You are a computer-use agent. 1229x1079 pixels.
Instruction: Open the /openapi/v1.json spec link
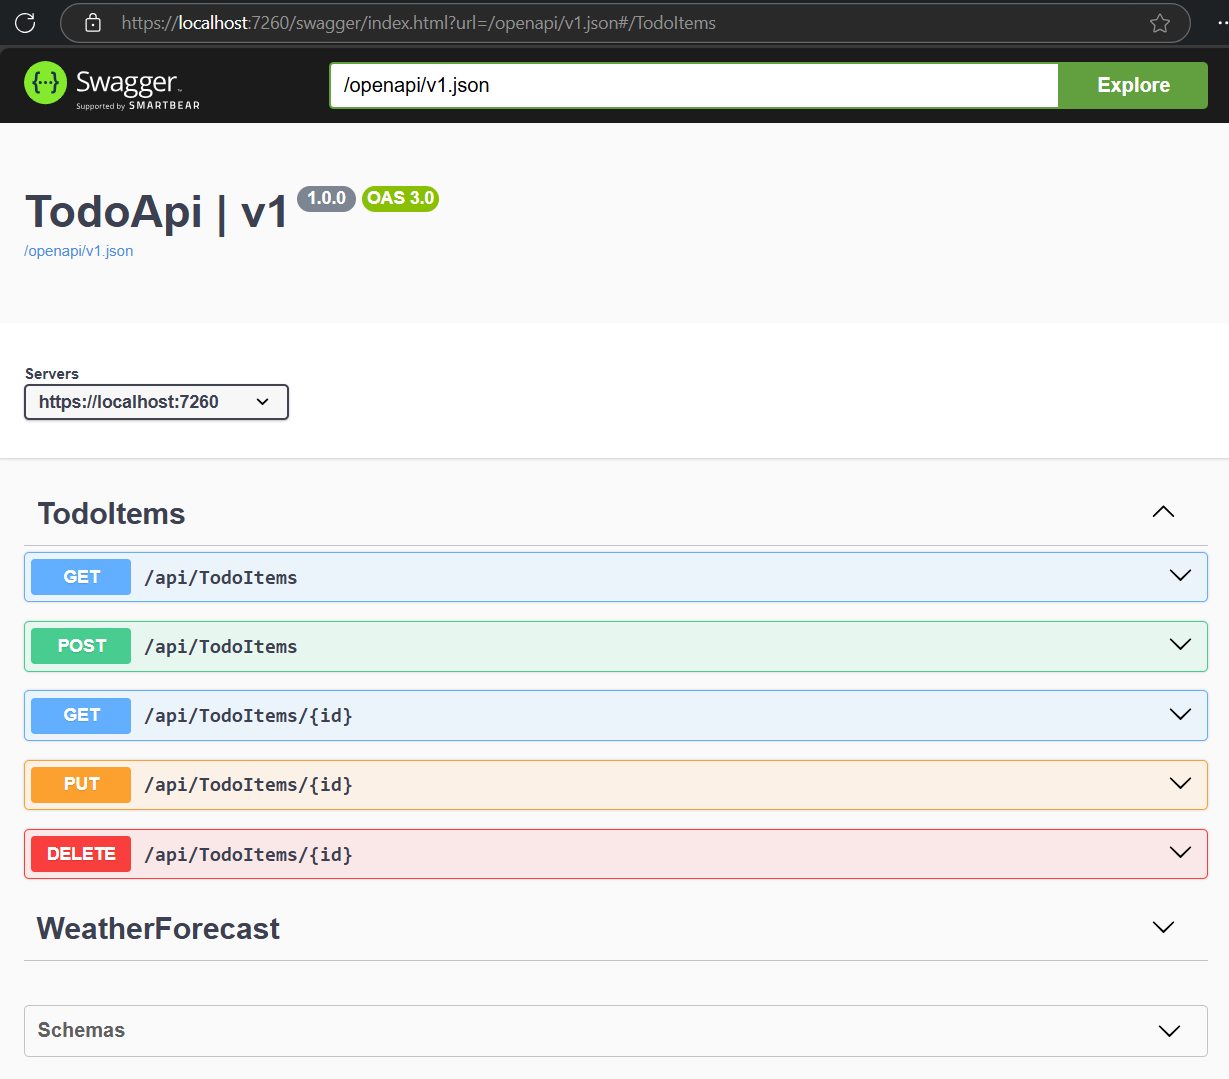click(x=78, y=250)
